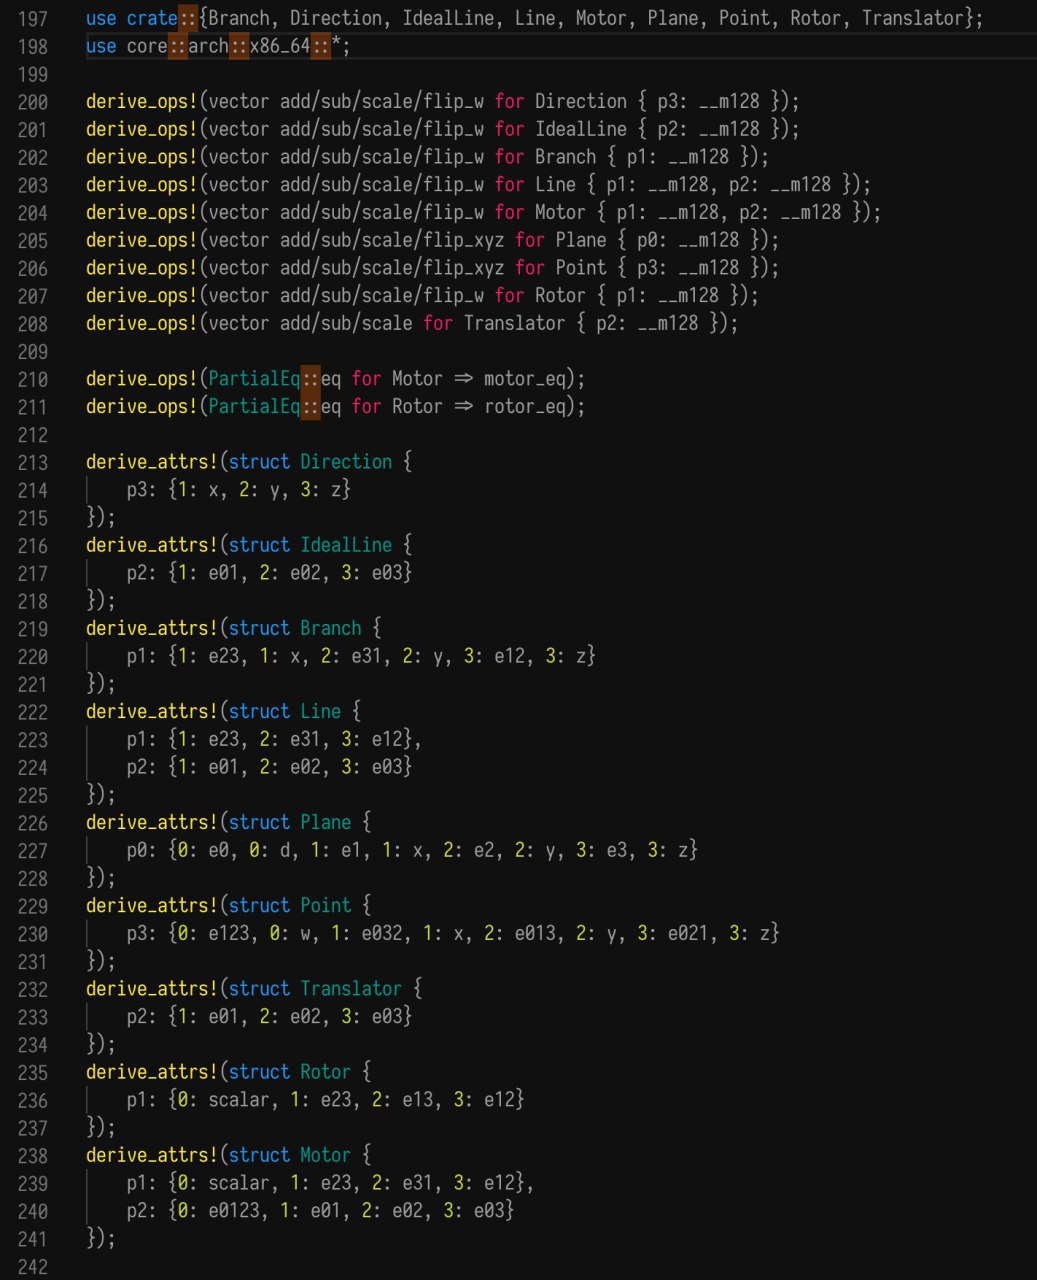Click 'Translator' on line 208
This screenshot has height=1280, width=1037.
point(515,323)
